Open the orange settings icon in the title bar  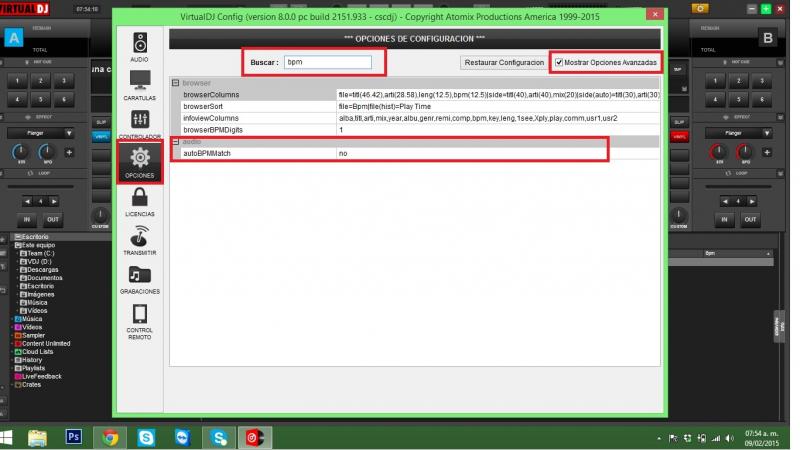(700, 8)
